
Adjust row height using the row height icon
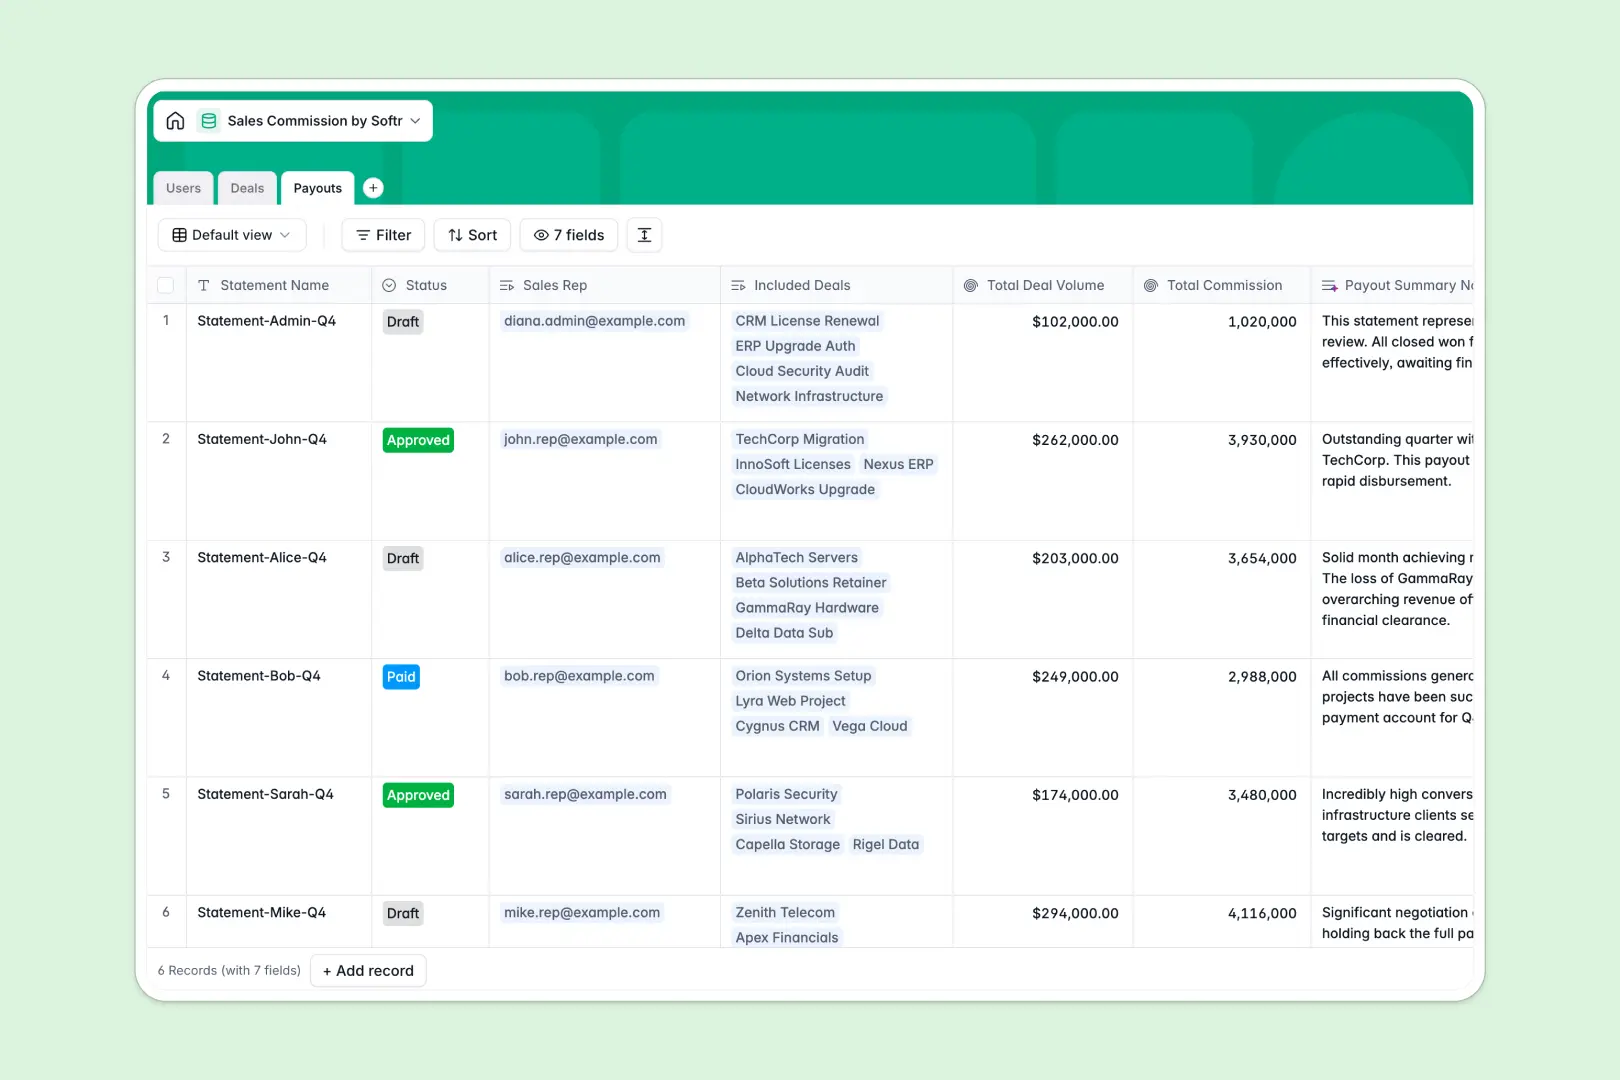(x=644, y=235)
